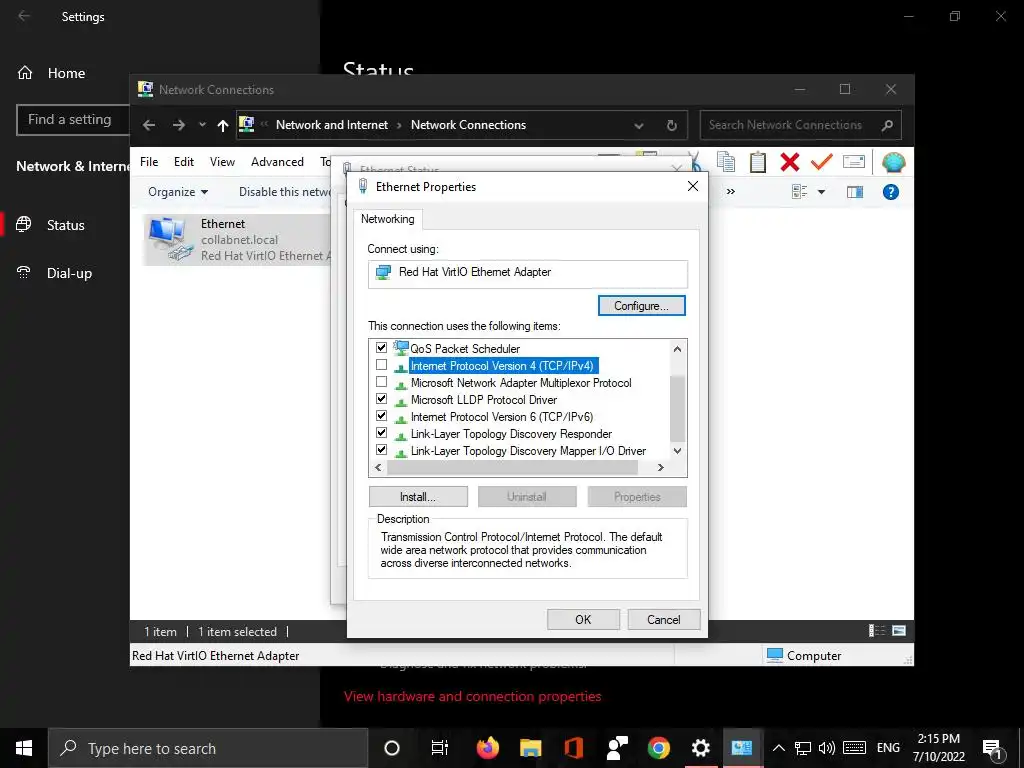The height and width of the screenshot is (768, 1024).
Task: Open the notification center icon
Action: tap(993, 748)
